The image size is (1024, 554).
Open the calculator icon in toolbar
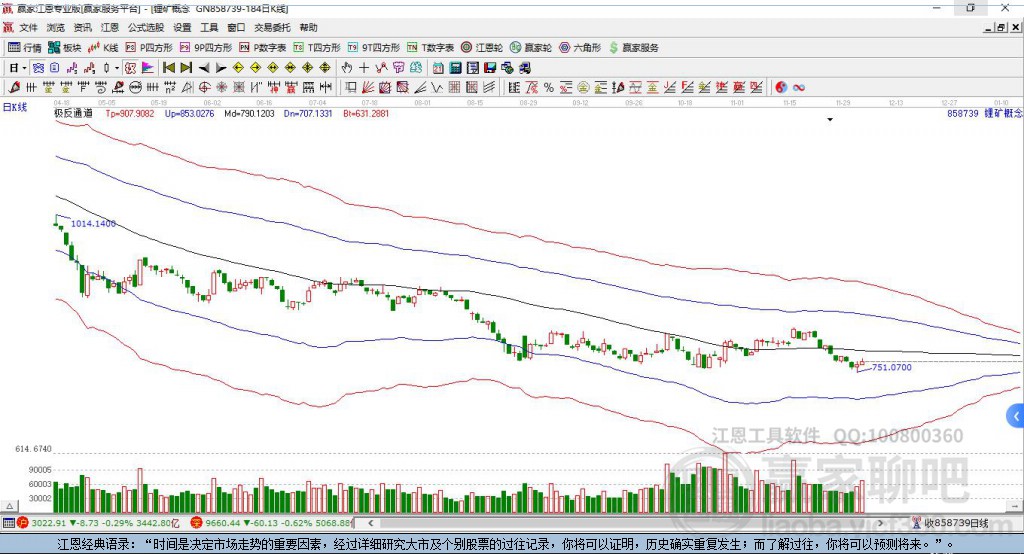(456, 67)
